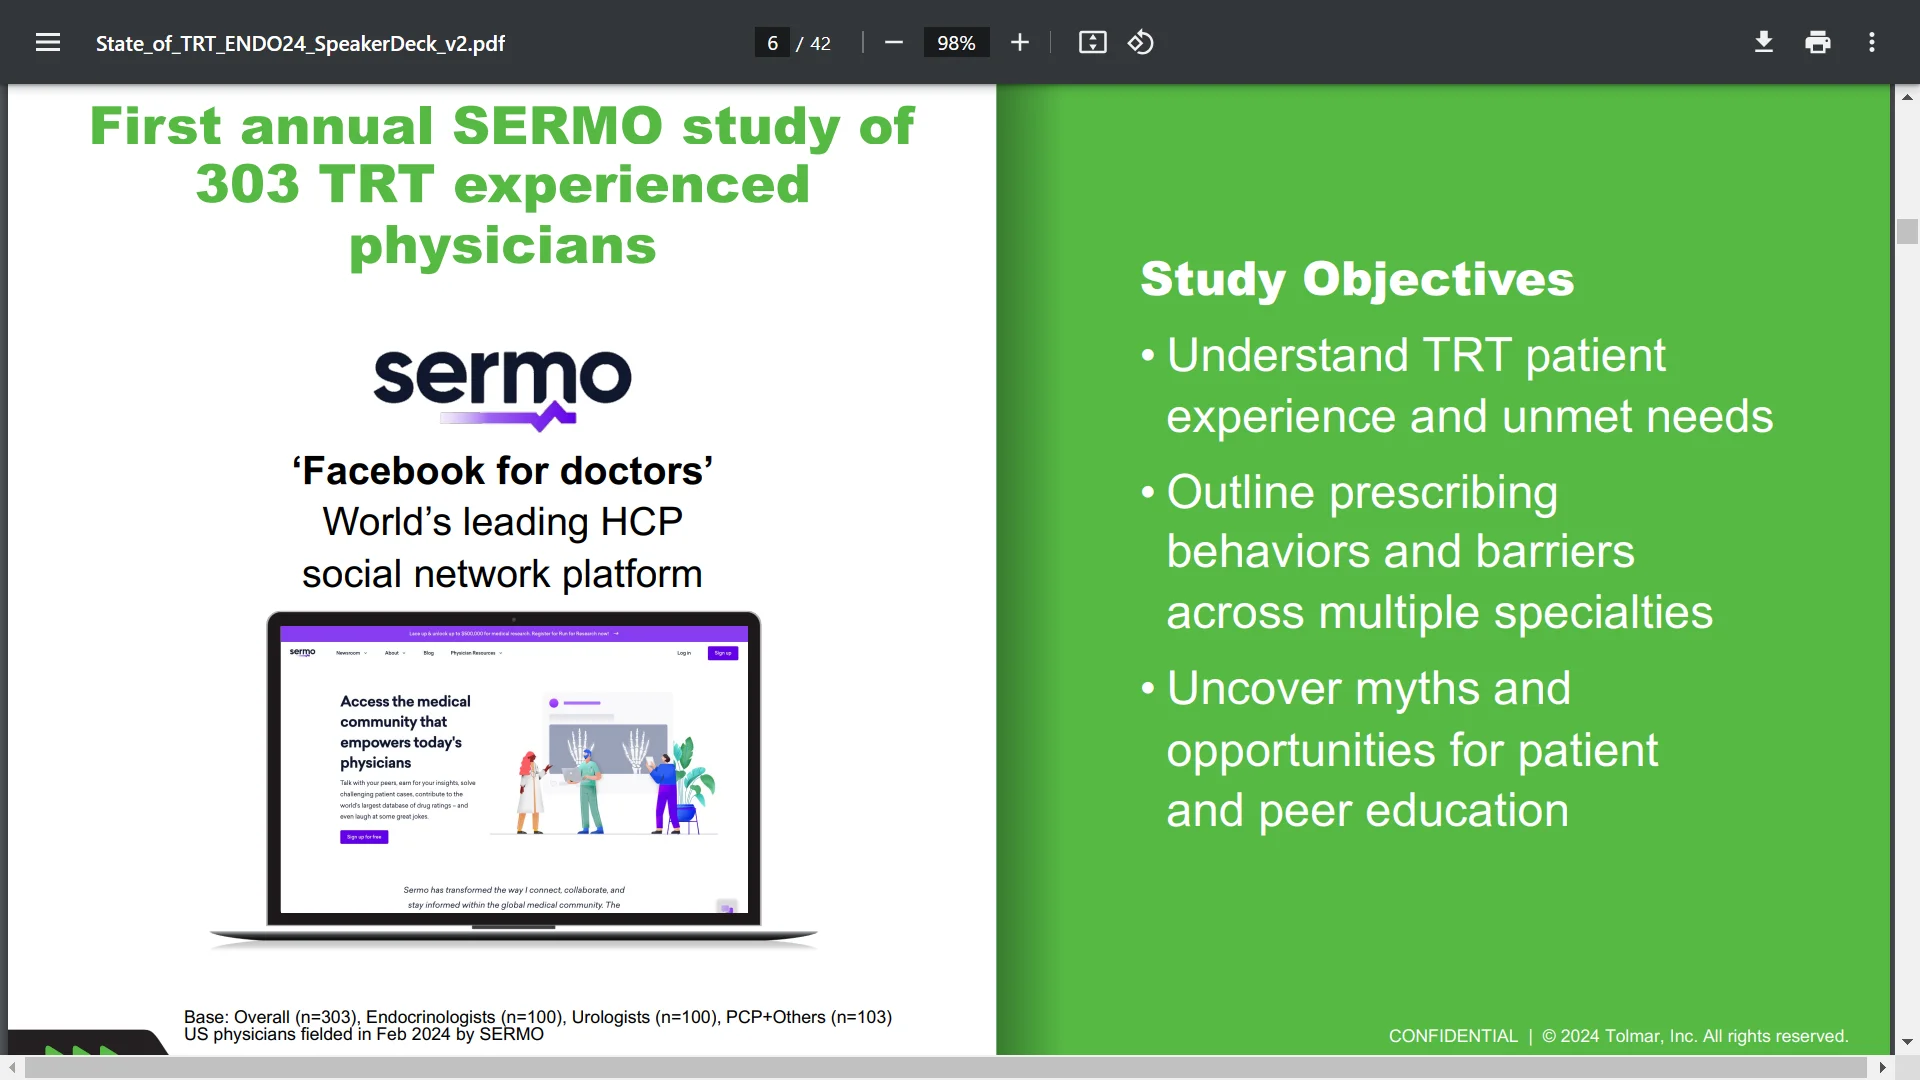Click the horizontal scrollbar thumb
Viewport: 1920px width, 1080px height.
[946, 1068]
